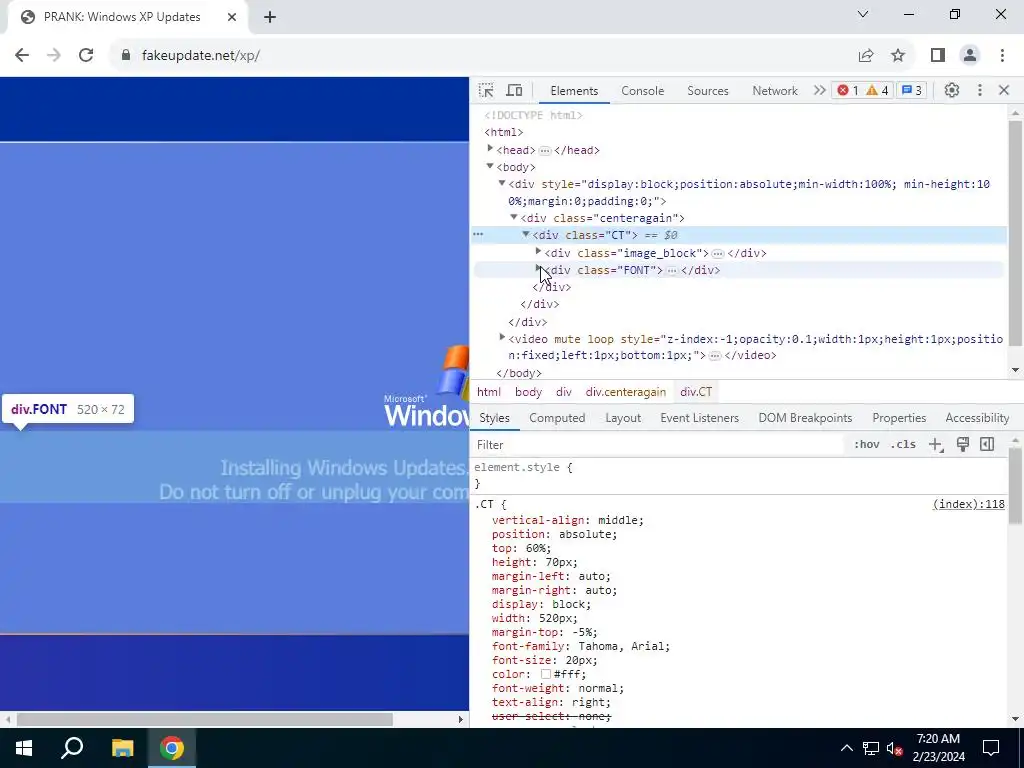This screenshot has height=768, width=1024.
Task: Select the Styles subtab
Action: point(494,418)
